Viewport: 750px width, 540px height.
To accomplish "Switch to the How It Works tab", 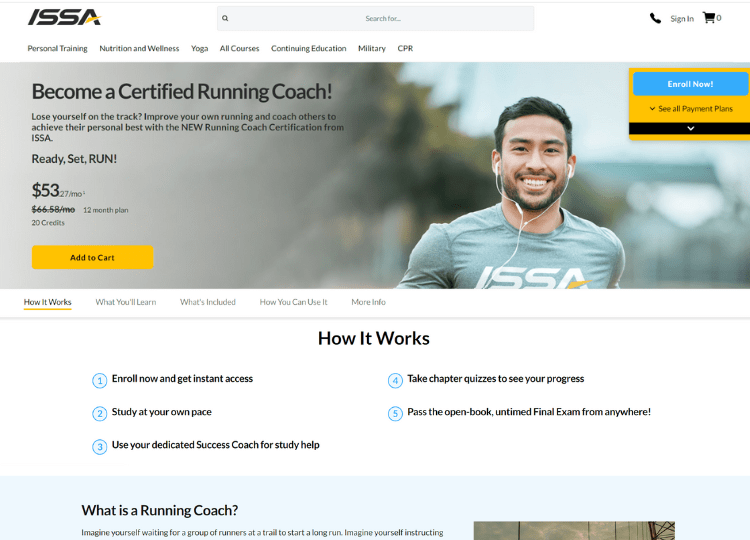I will (x=47, y=302).
